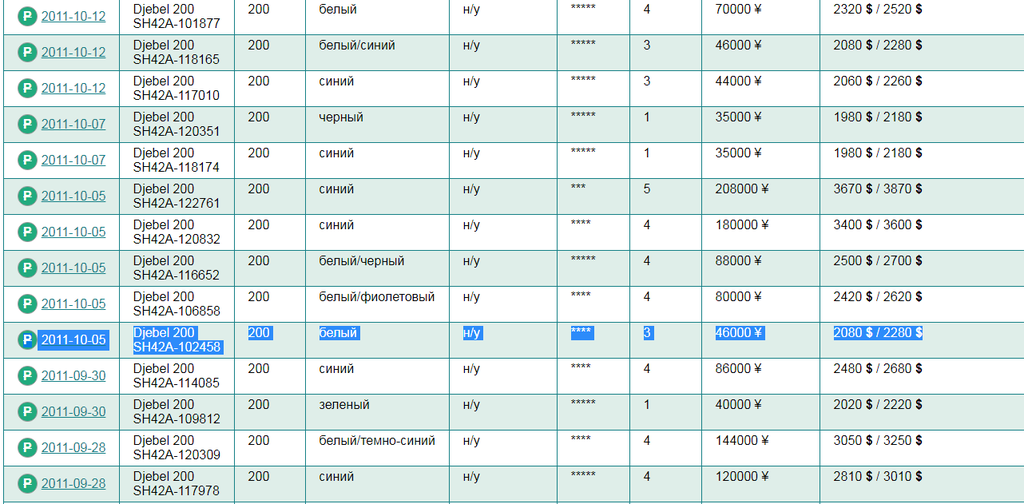Open the 2011-09-28 link for SH42A-117978
The height and width of the screenshot is (504, 1024).
73,484
